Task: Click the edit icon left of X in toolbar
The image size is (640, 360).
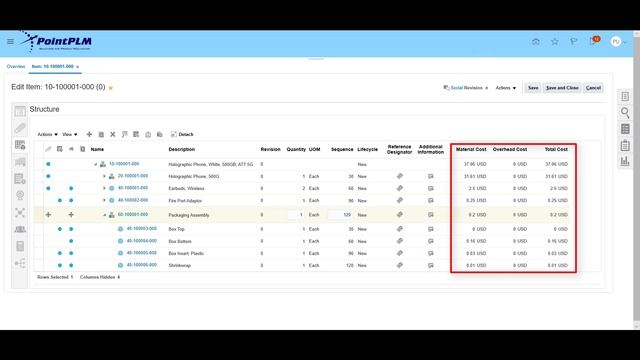Action: (101, 134)
